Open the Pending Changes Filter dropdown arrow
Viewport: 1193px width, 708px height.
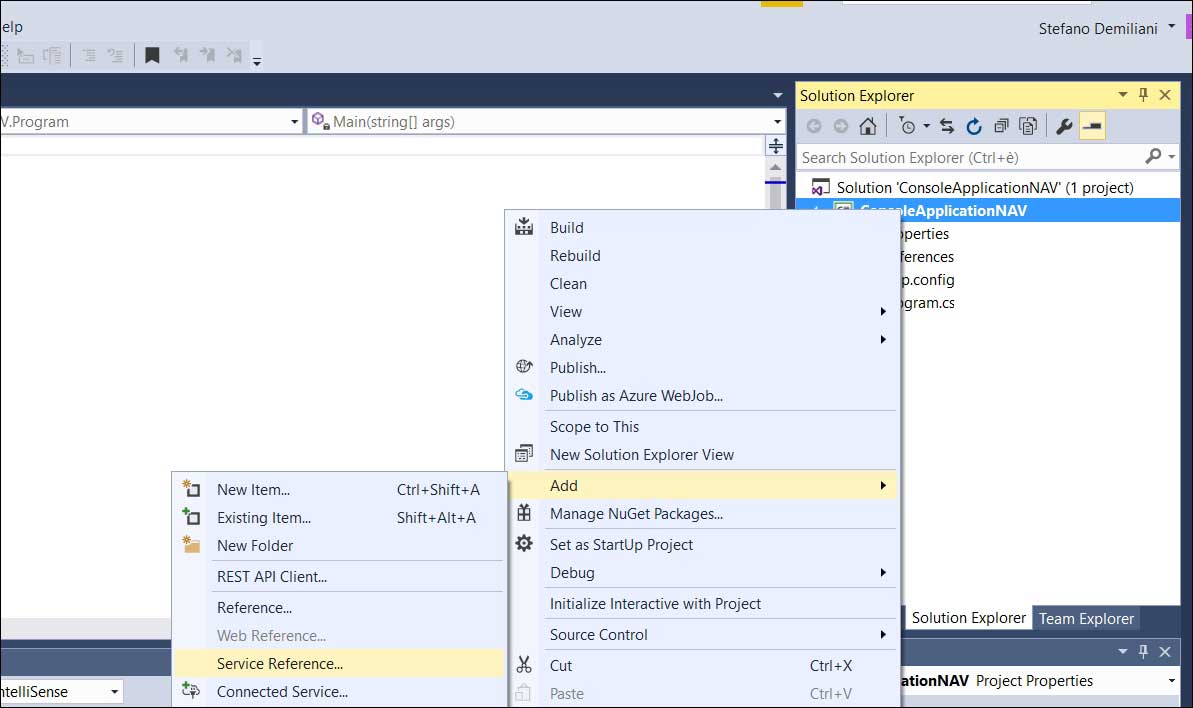tap(926, 126)
